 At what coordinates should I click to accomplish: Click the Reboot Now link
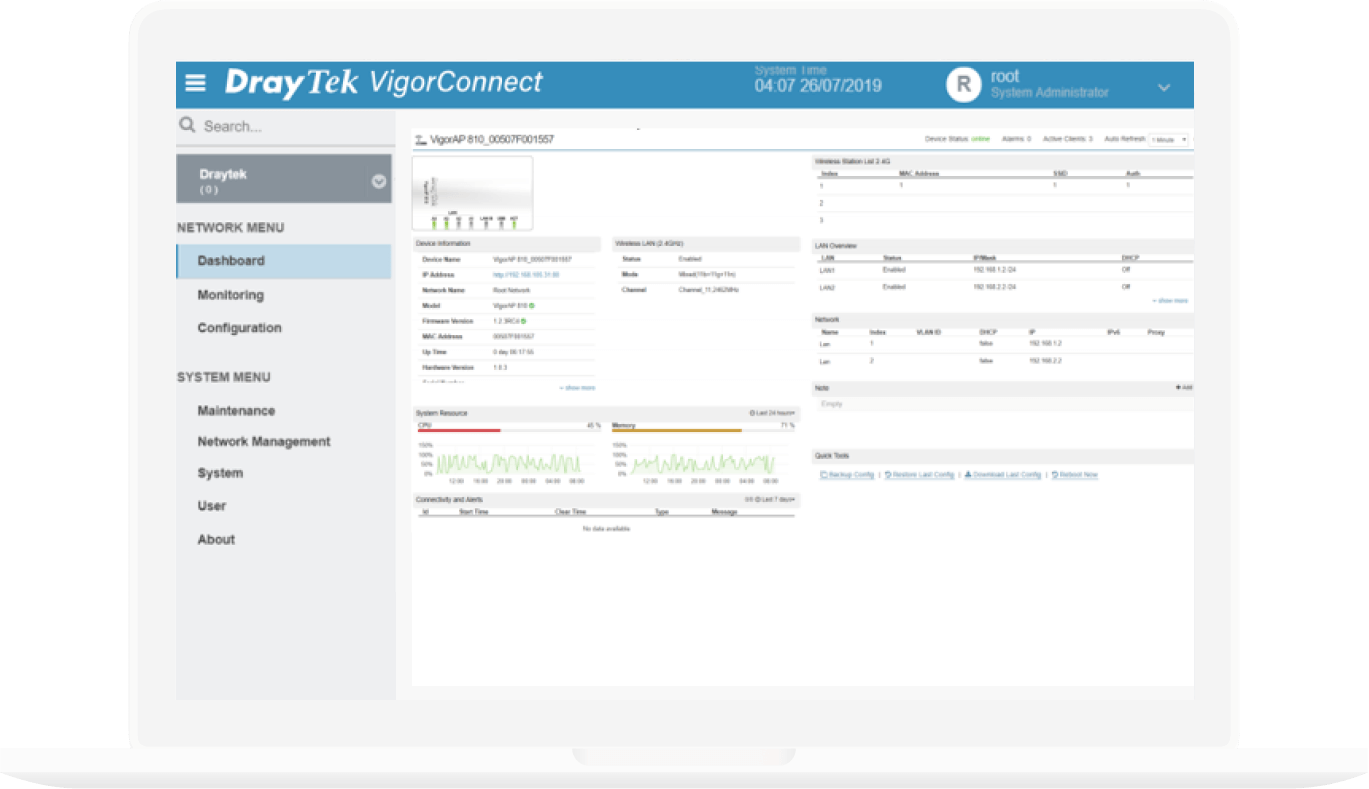(x=1075, y=475)
